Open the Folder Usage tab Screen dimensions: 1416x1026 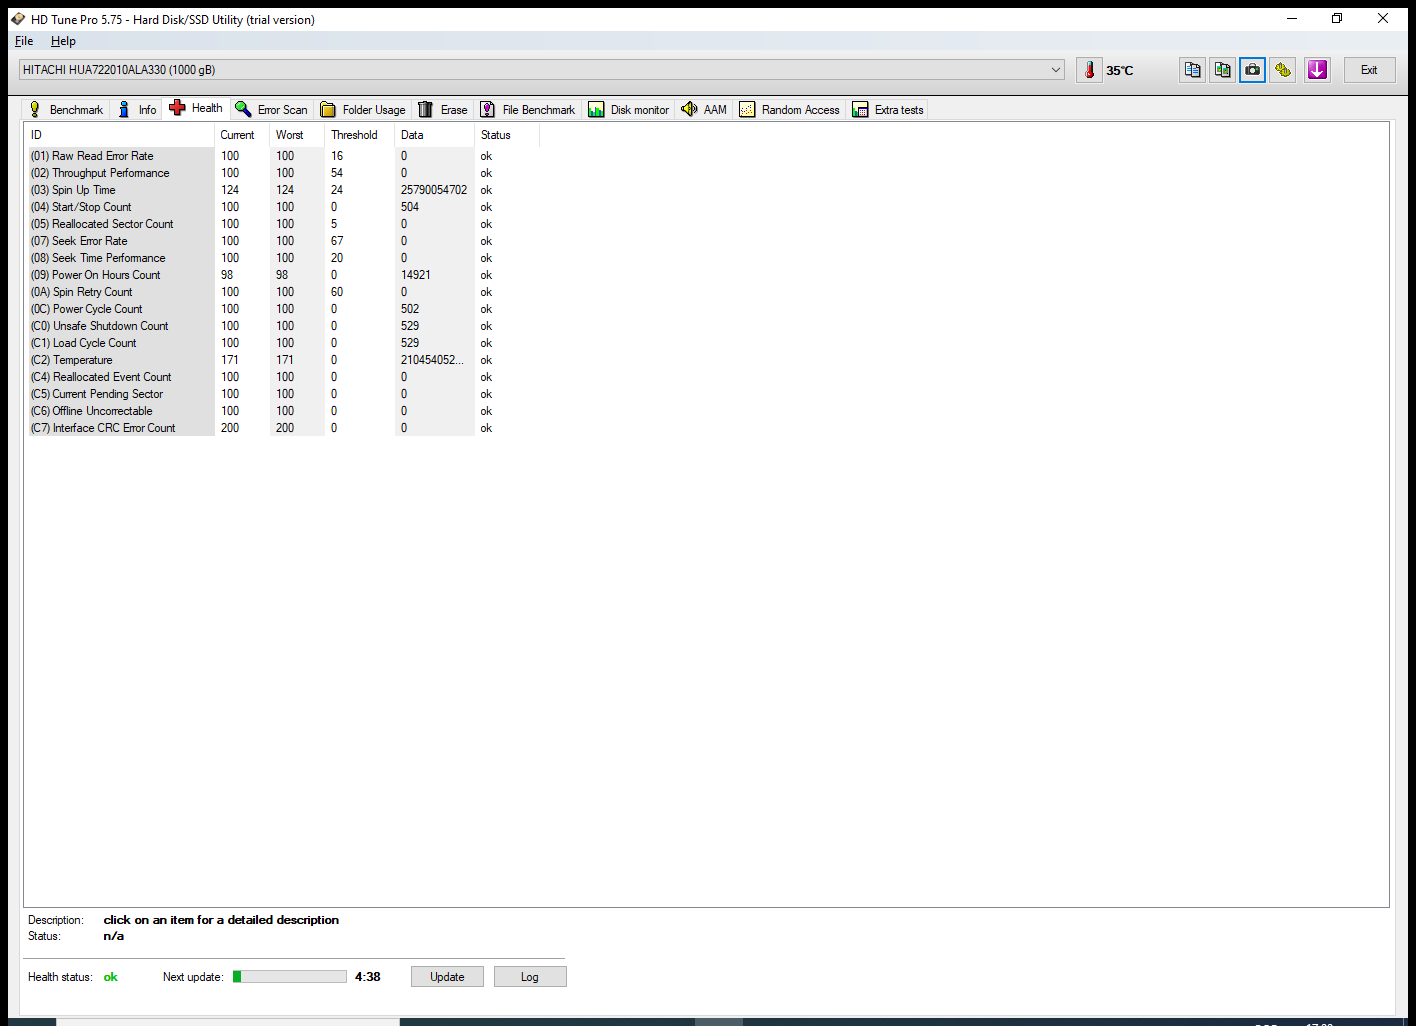[x=363, y=110]
